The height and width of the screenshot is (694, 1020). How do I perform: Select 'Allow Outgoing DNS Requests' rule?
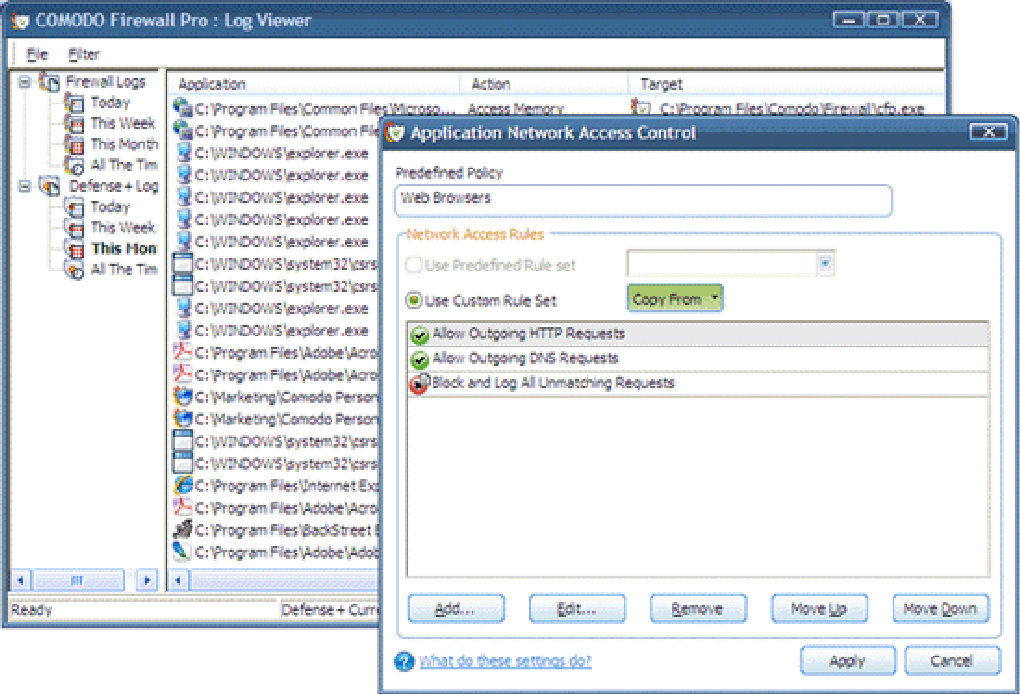tap(697, 358)
